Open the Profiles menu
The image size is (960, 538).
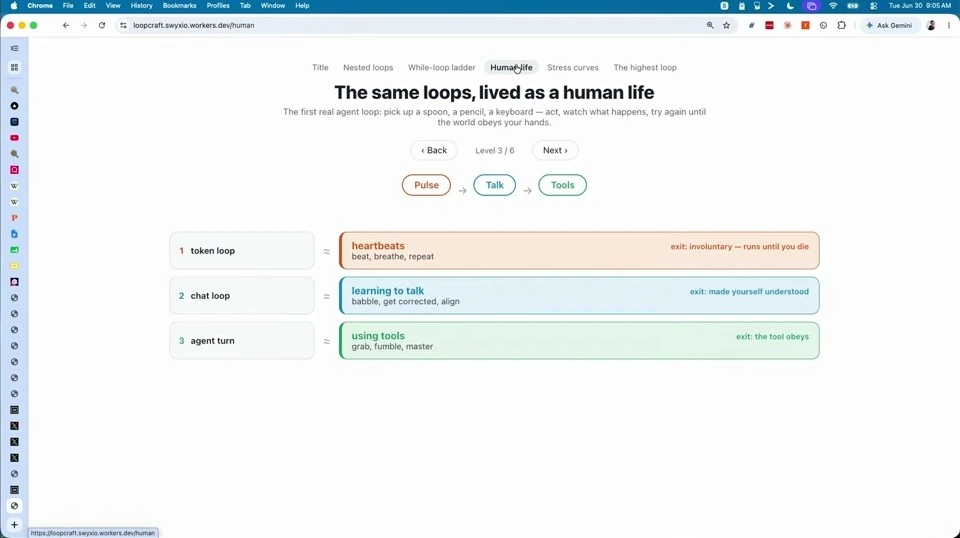218,6
